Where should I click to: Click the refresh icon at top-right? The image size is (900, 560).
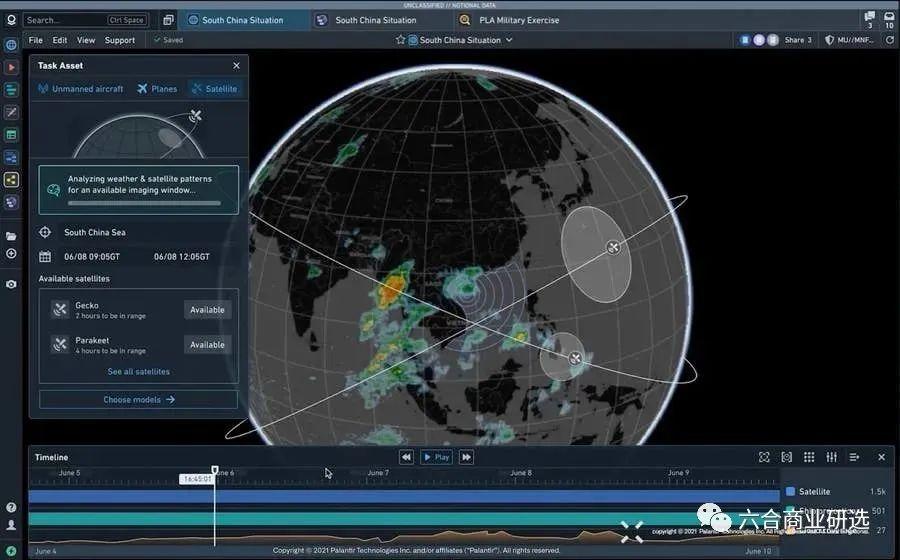[x=890, y=40]
